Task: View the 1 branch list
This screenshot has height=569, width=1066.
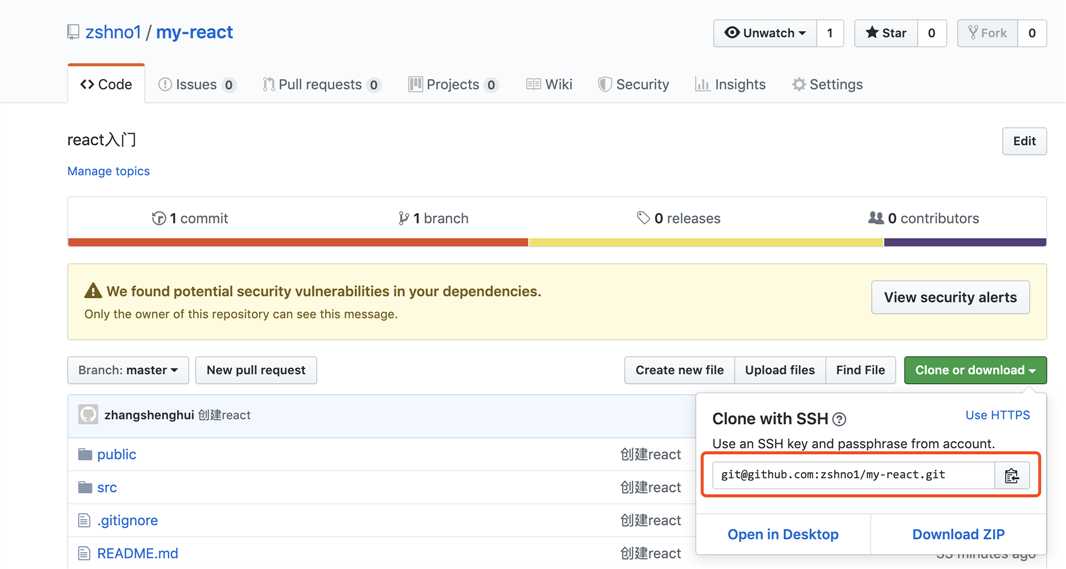Action: tap(433, 218)
